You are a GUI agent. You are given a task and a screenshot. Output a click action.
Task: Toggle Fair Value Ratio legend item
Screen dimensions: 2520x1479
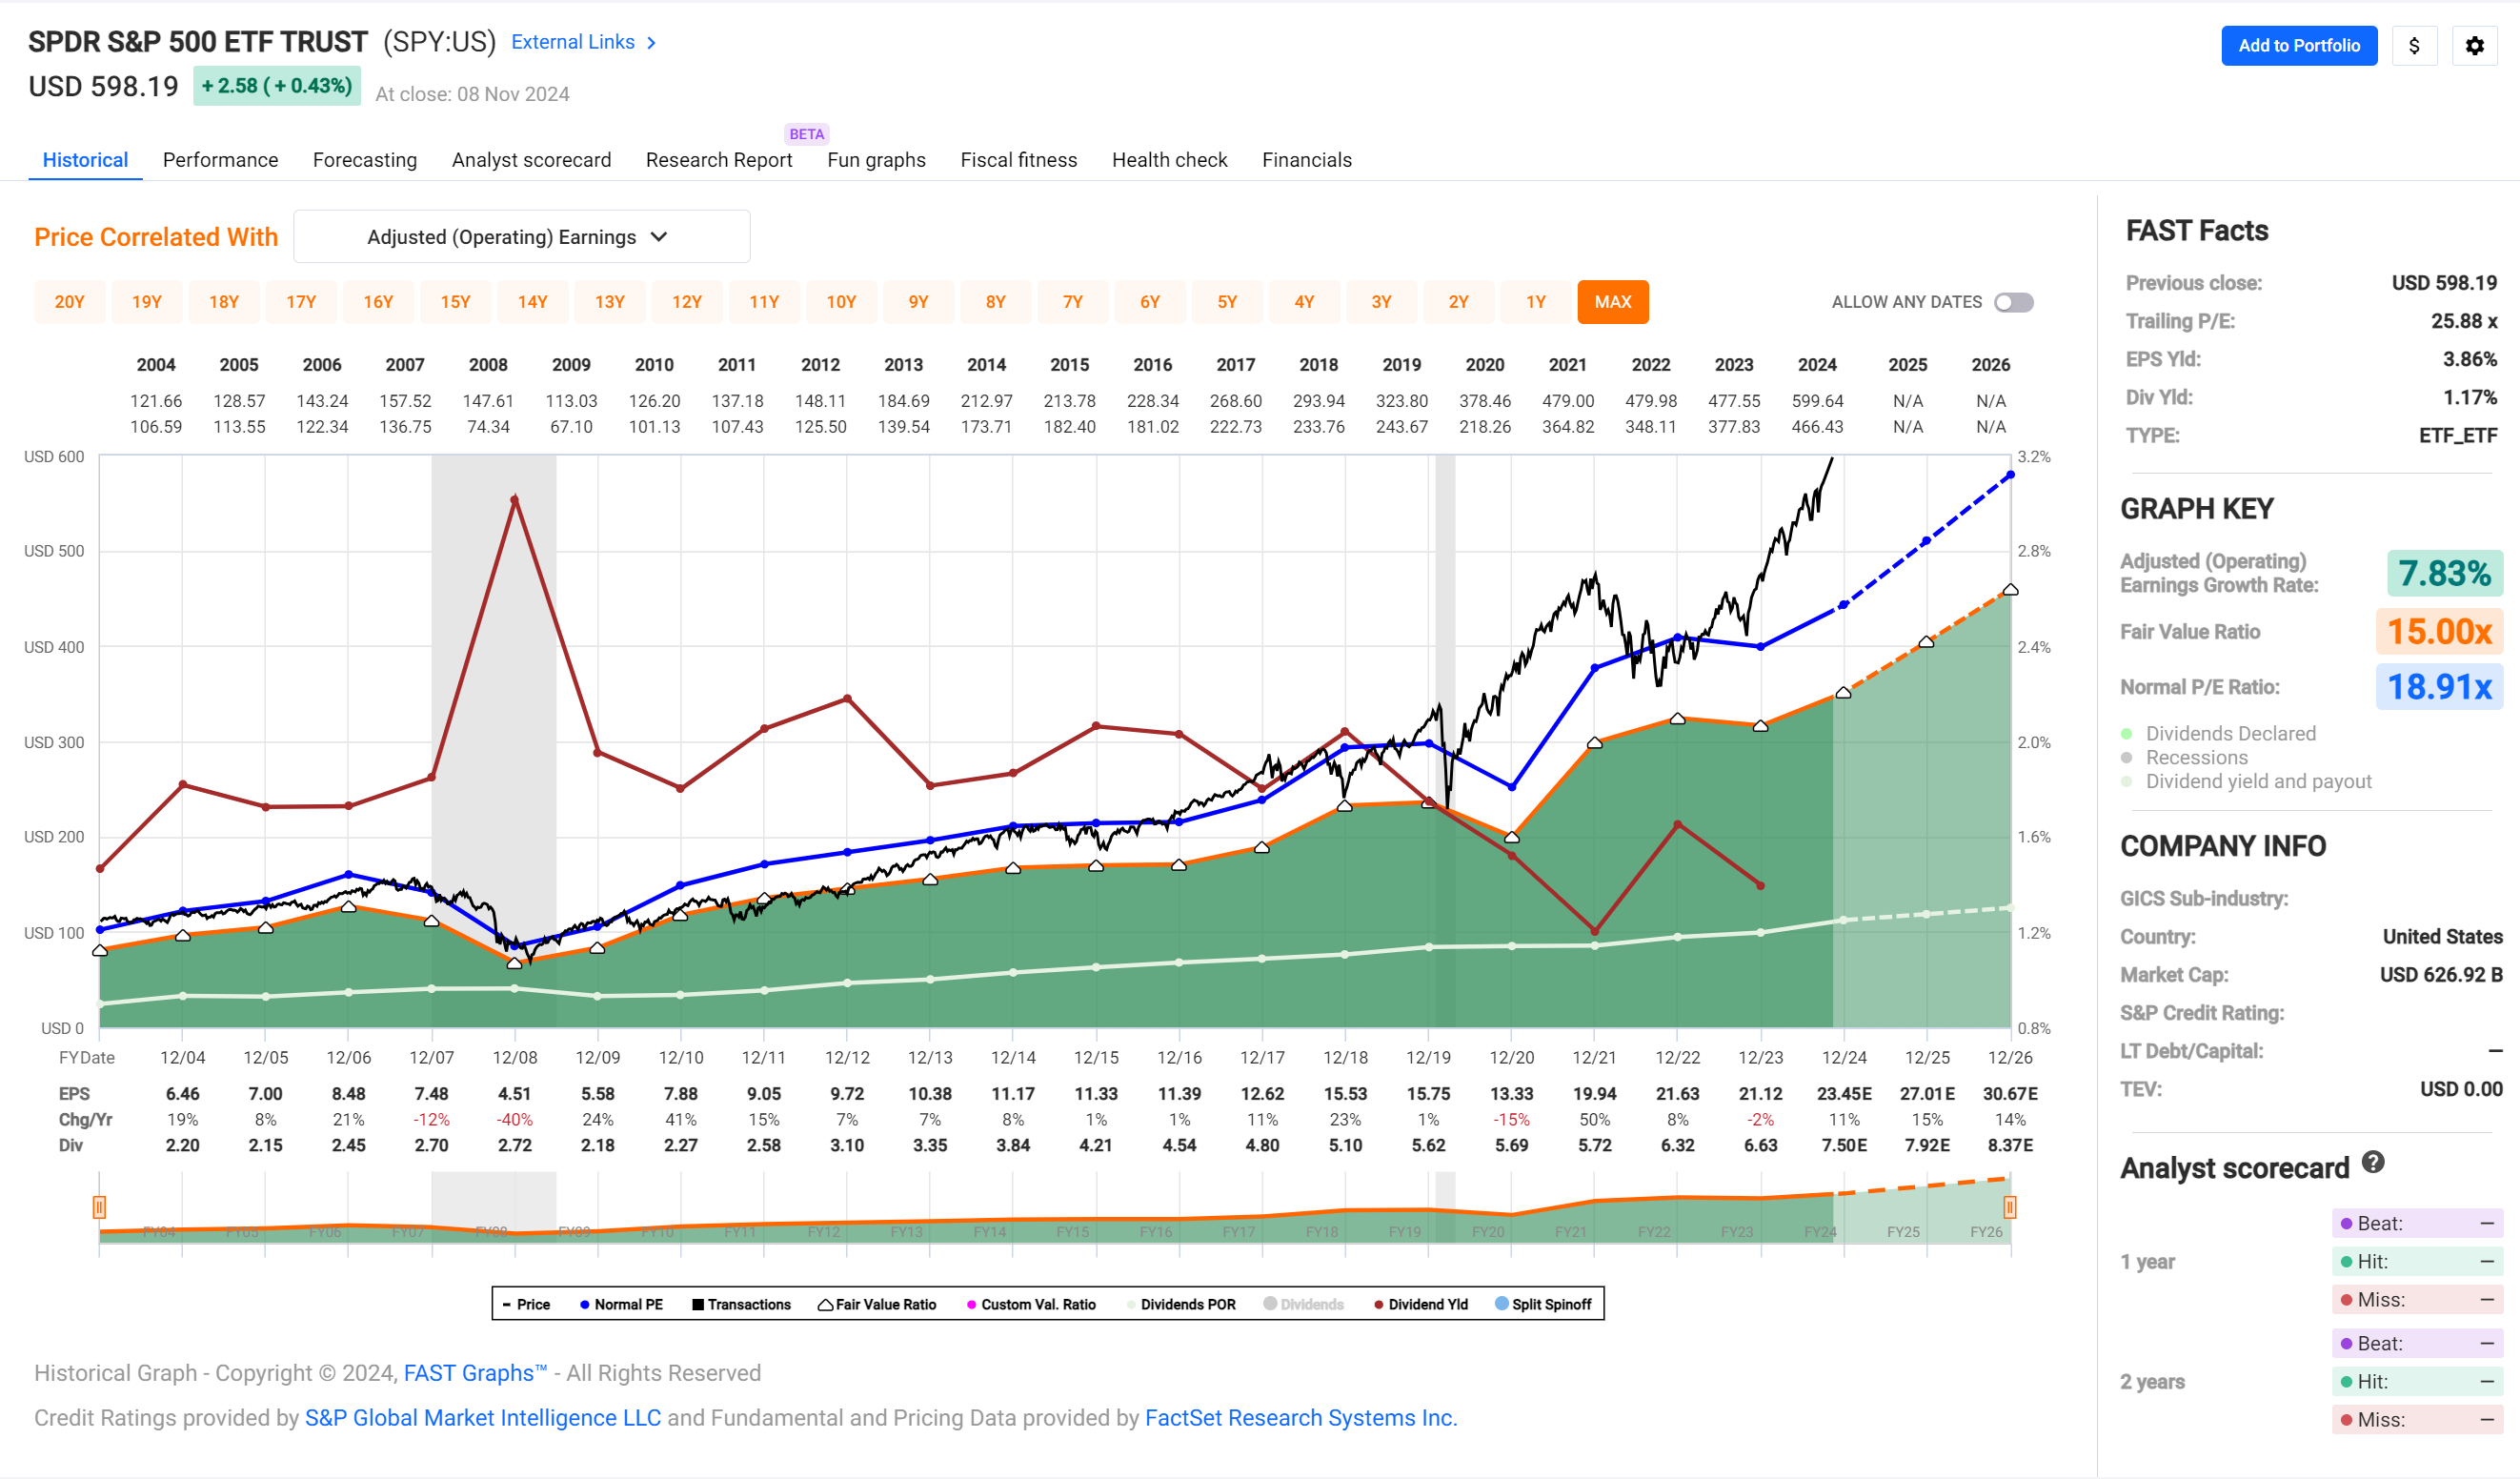pos(877,1304)
